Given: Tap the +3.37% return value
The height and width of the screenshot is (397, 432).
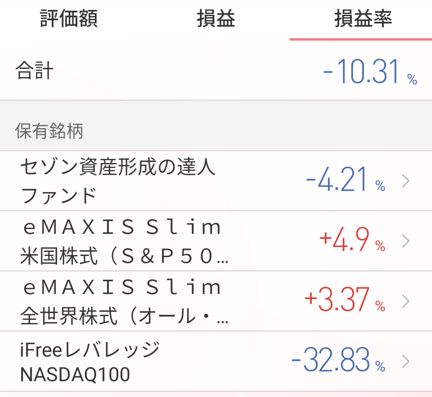Looking at the screenshot, I should tap(345, 300).
